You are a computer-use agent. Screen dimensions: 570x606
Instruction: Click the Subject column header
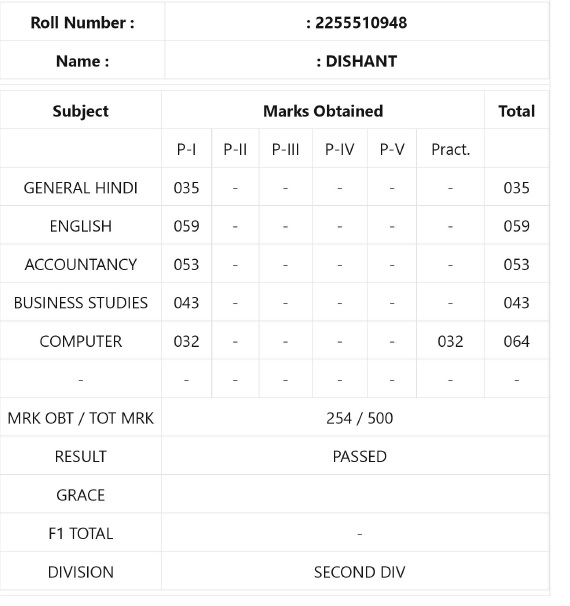point(80,111)
